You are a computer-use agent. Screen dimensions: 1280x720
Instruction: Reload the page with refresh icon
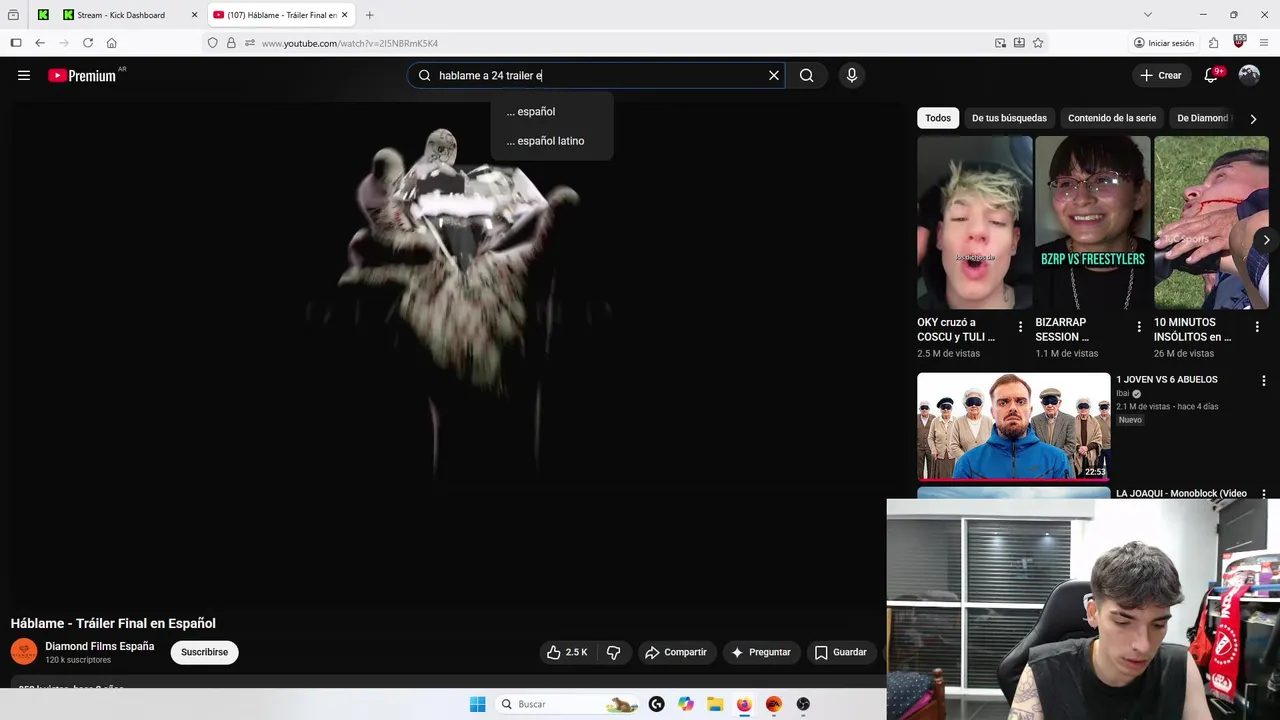click(x=88, y=43)
